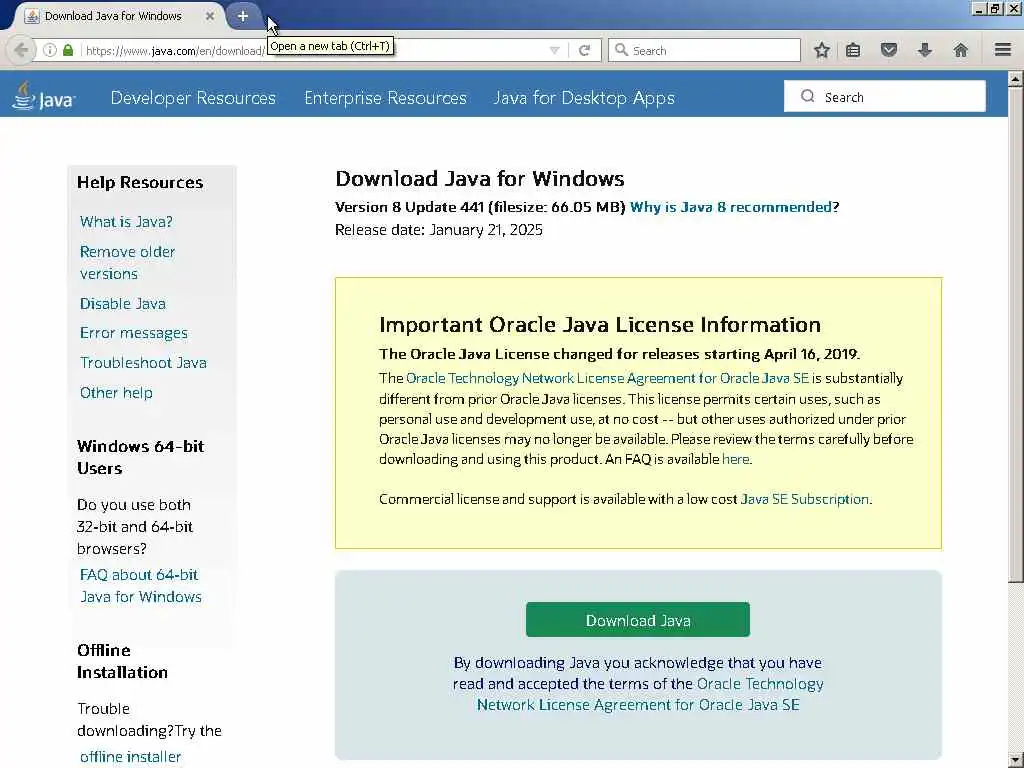
Task: Select the Download Java for Windows tab
Action: coord(113,16)
